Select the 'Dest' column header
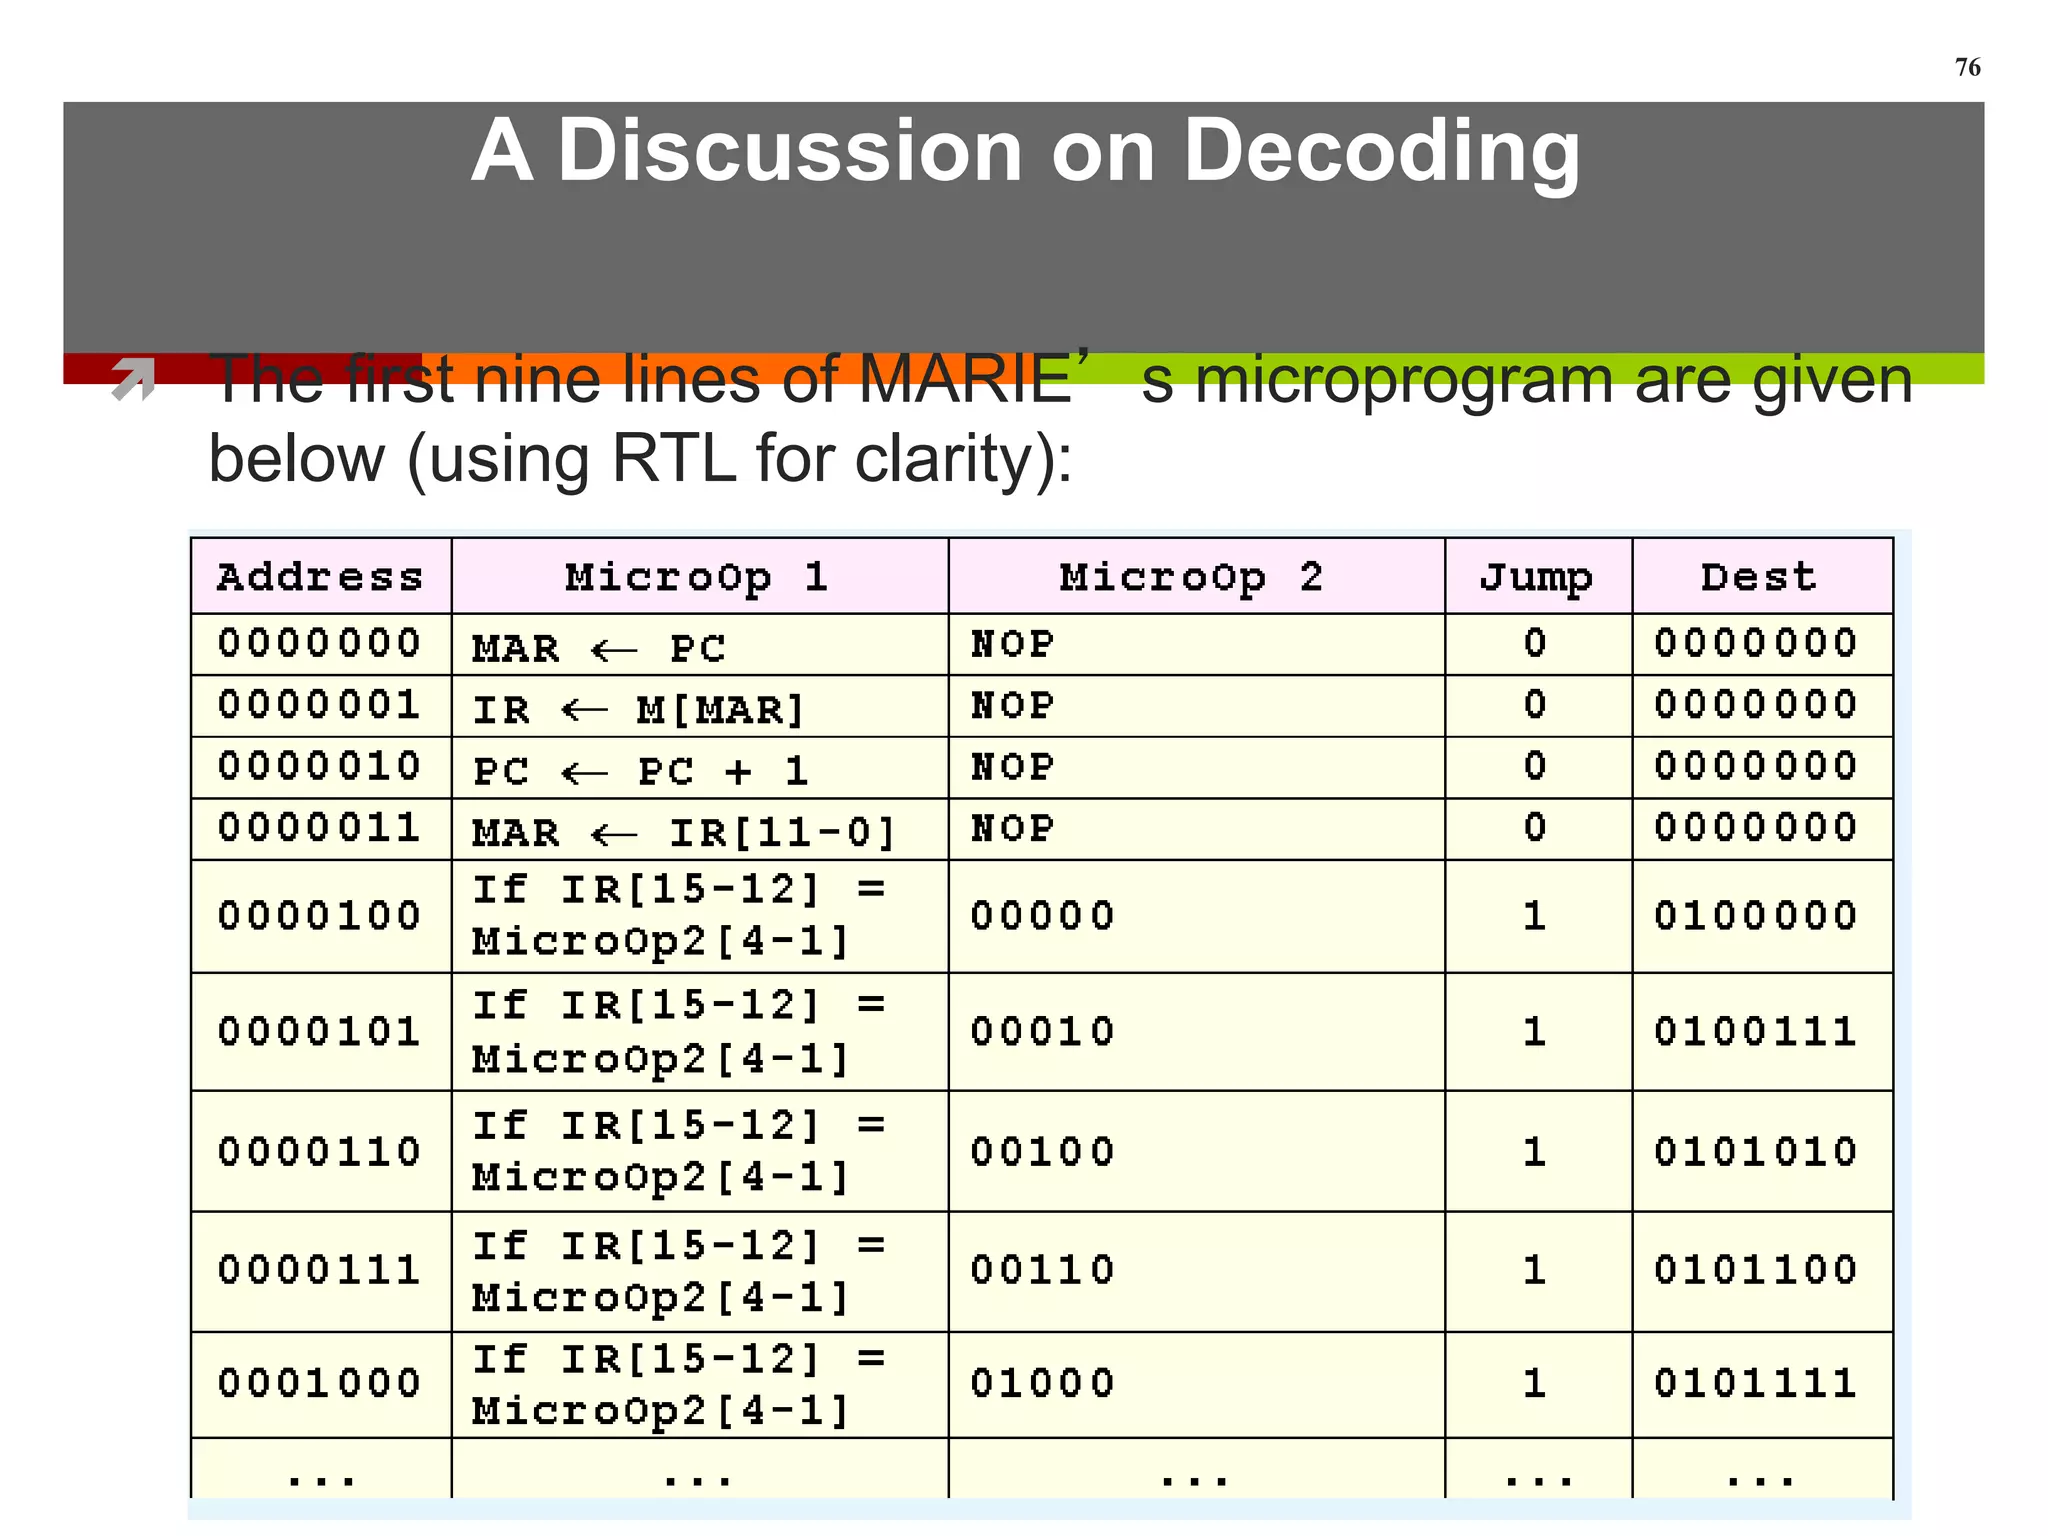 pyautogui.click(x=1762, y=576)
